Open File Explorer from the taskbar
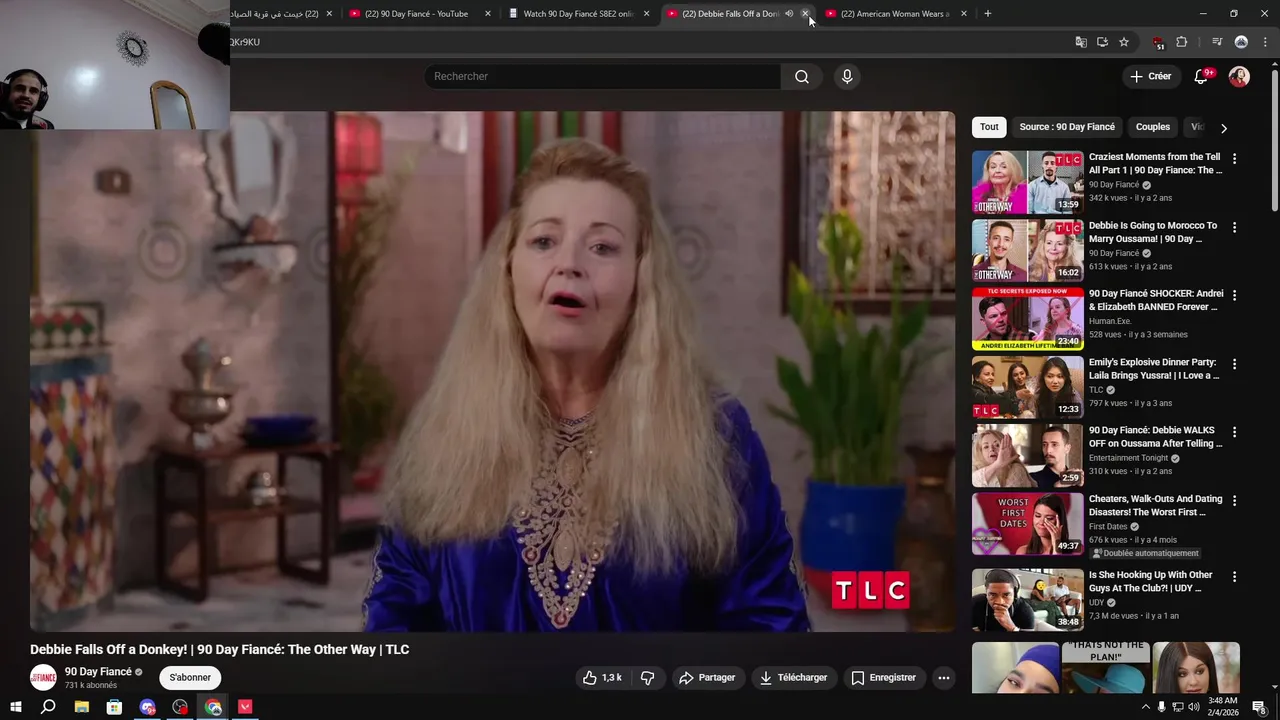This screenshot has height=720, width=1280. point(82,707)
